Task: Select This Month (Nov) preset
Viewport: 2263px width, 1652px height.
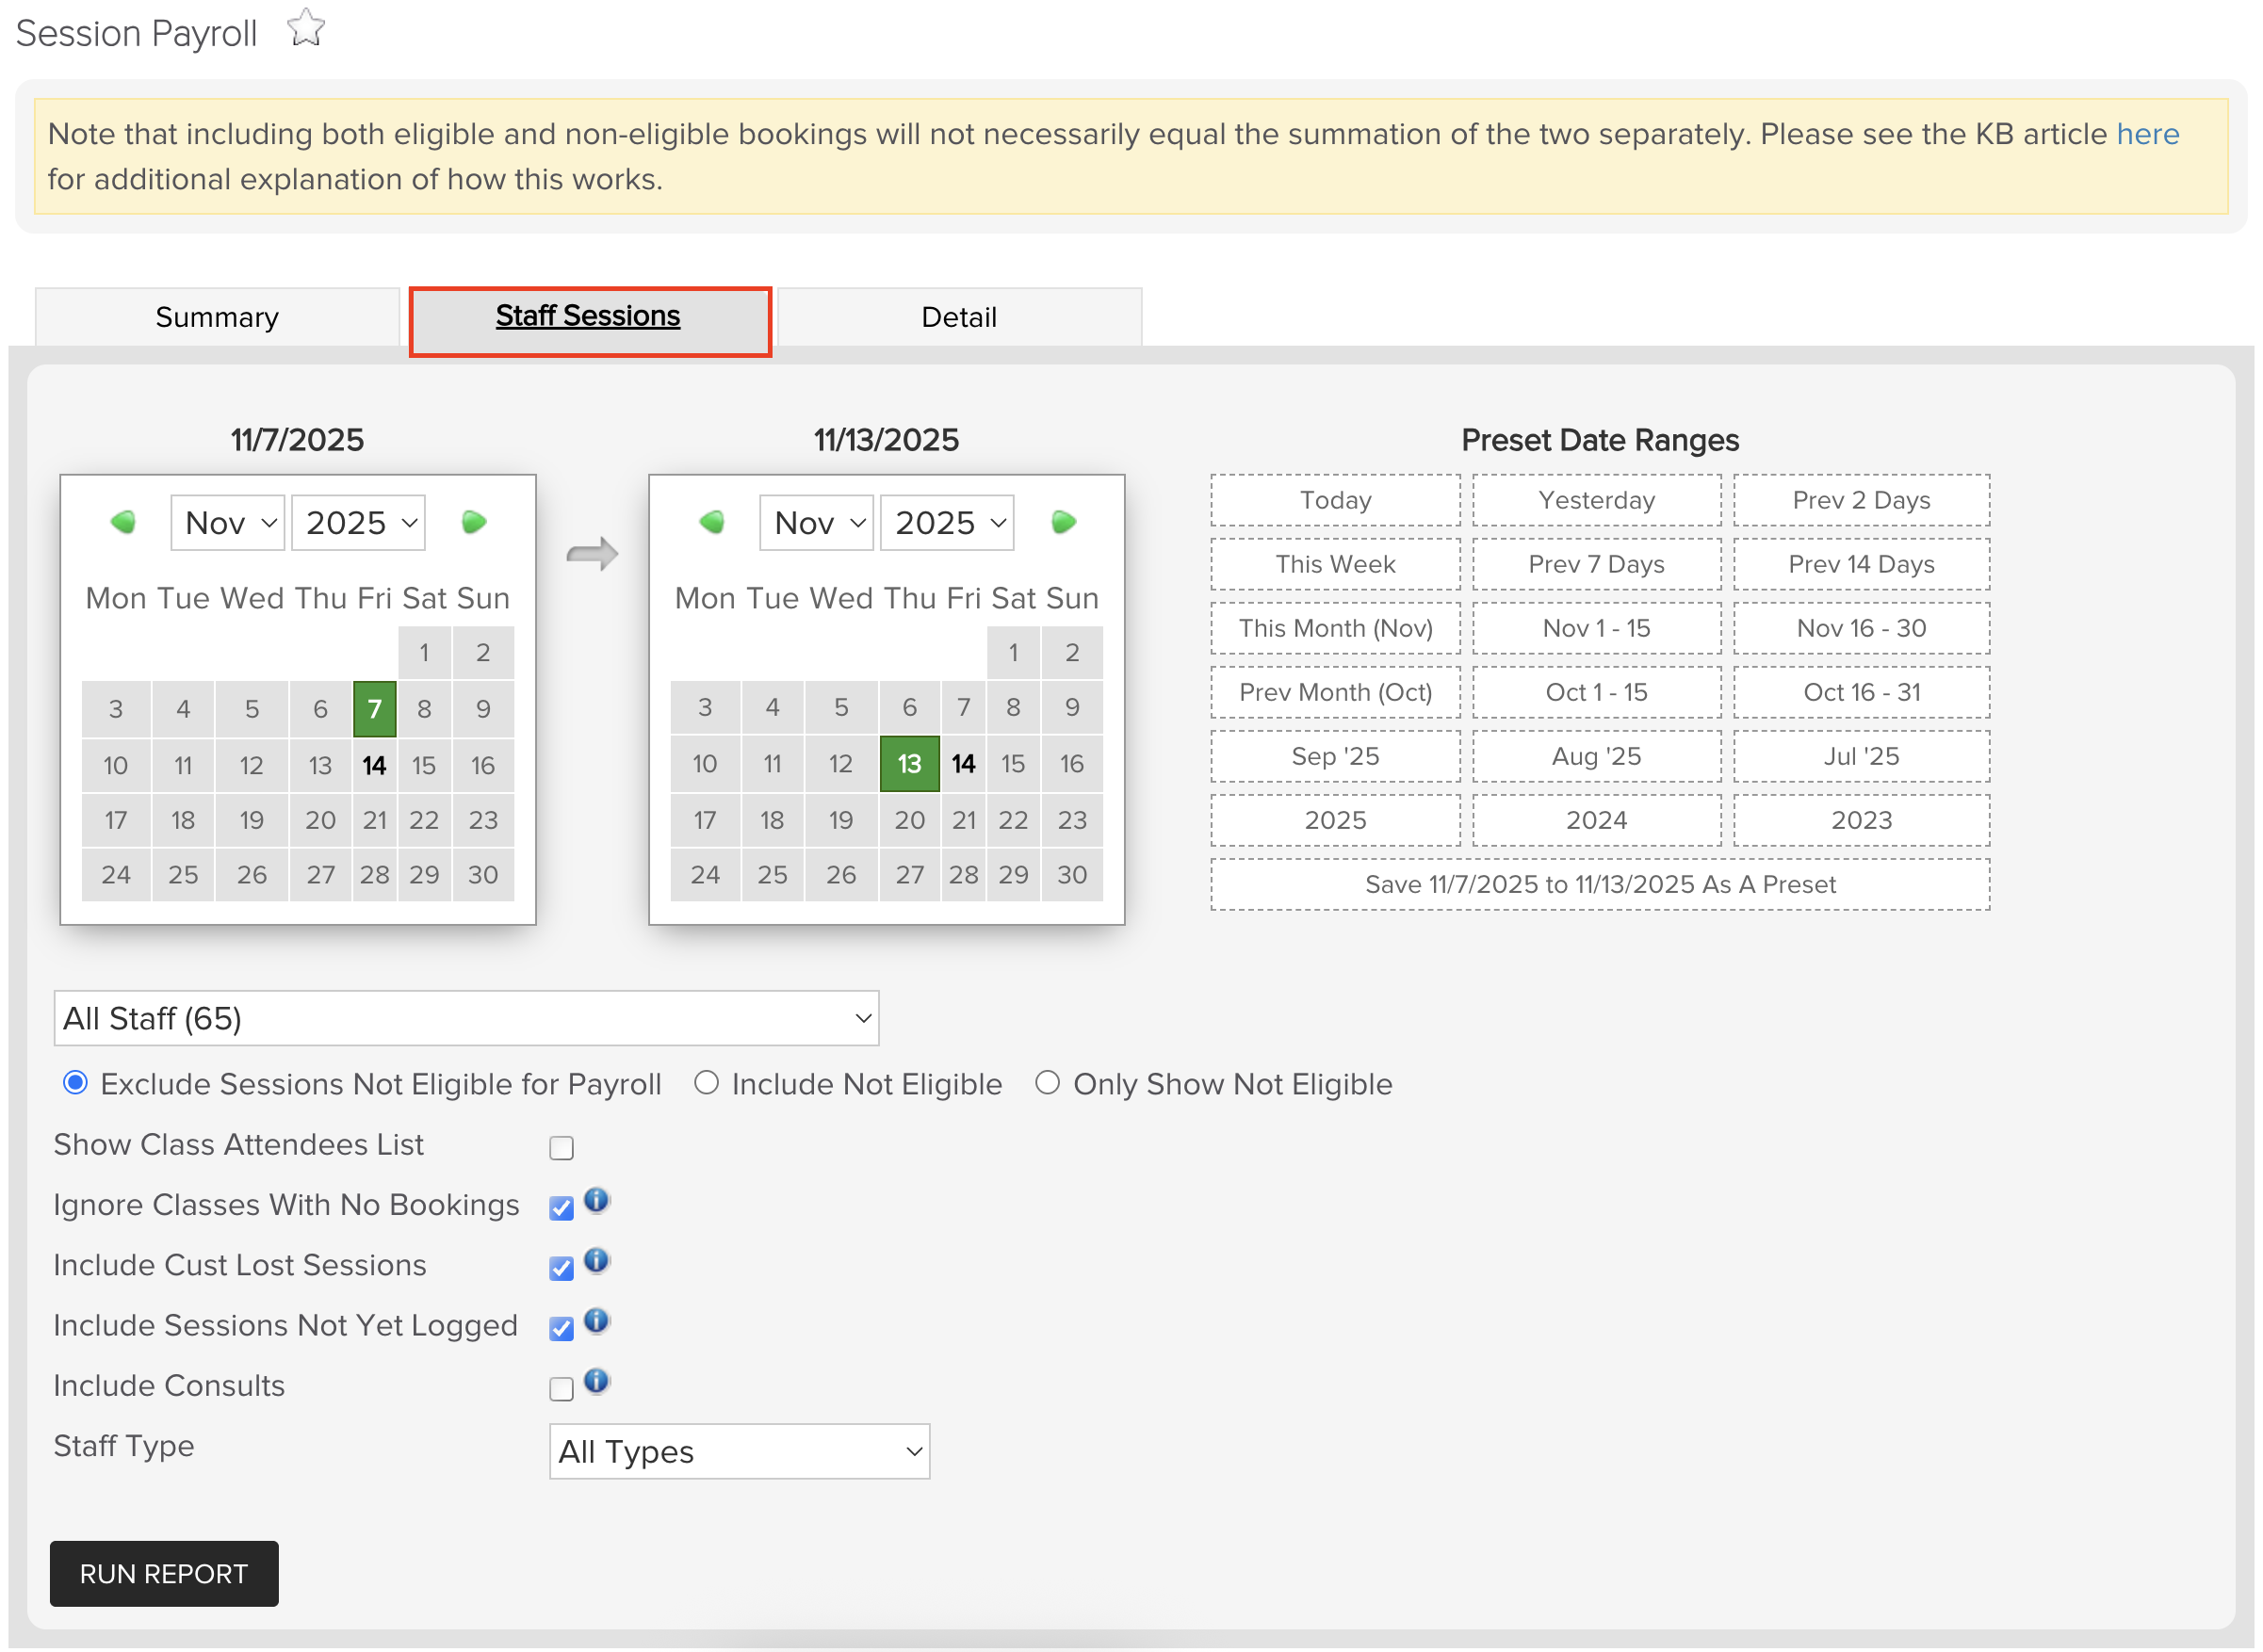Action: coord(1336,628)
